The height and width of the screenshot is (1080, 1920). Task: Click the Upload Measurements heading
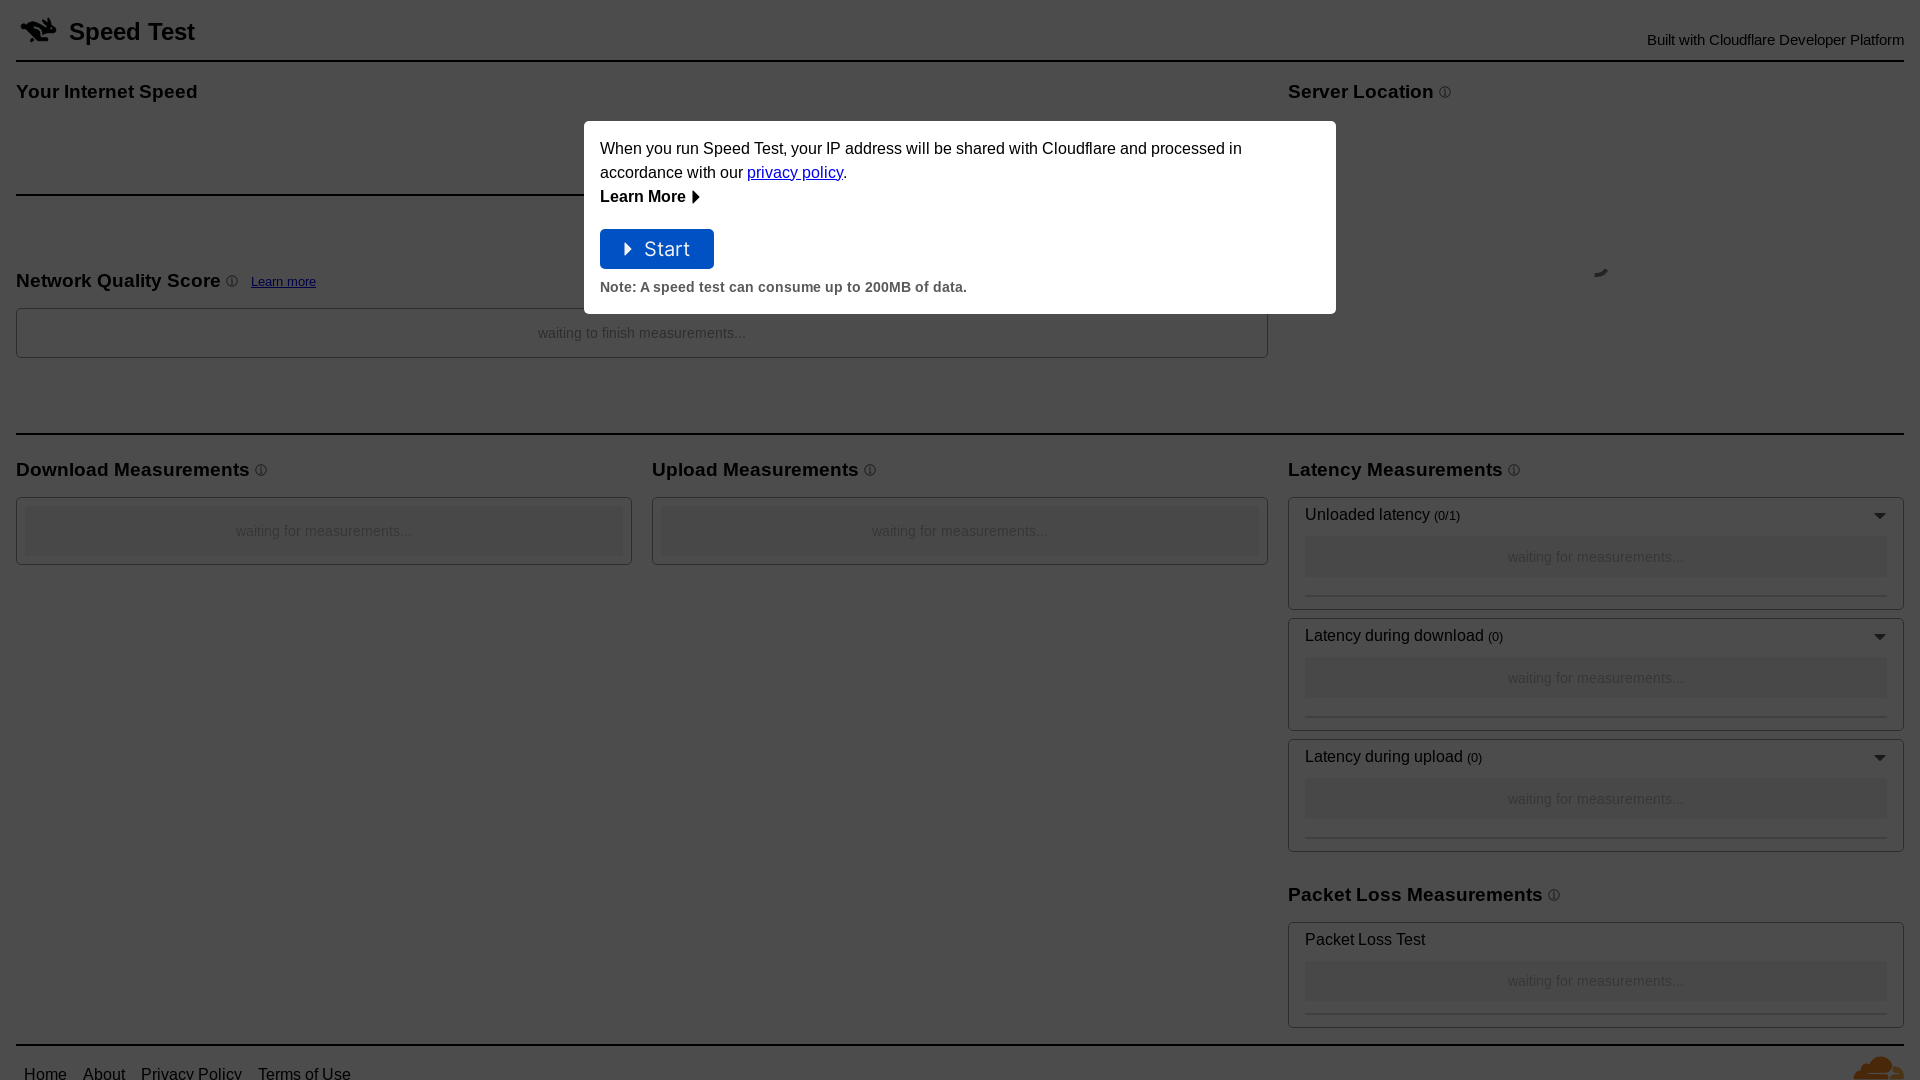click(755, 470)
